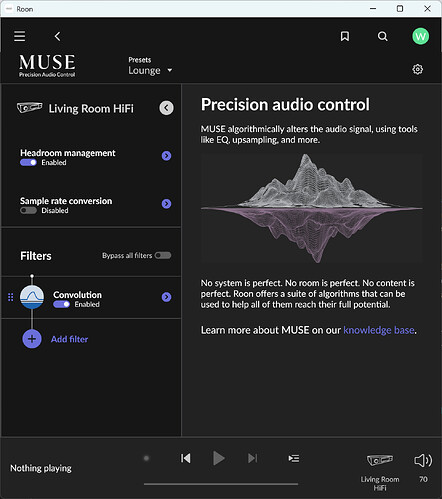Click the volume speaker icon
Viewport: 442px width, 499px height.
[423, 460]
